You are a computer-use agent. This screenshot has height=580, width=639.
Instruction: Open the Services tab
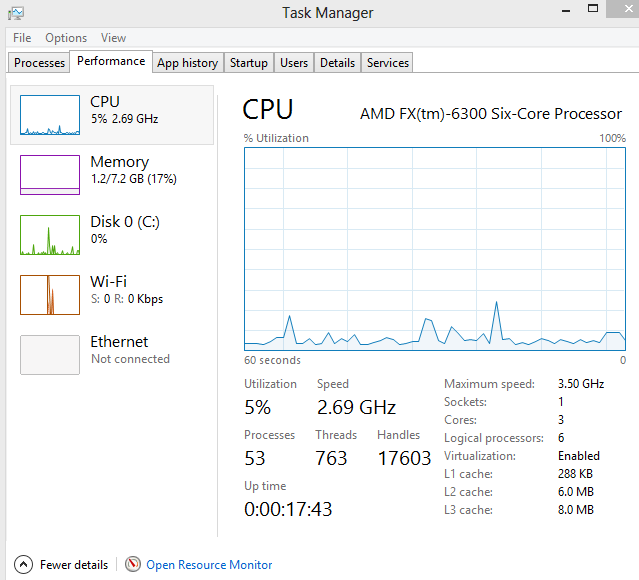[x=388, y=63]
